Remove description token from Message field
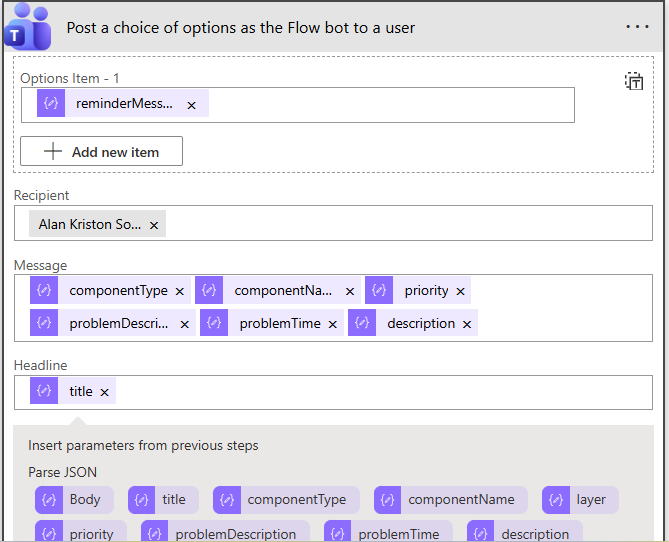The width and height of the screenshot is (669, 542). coord(467,324)
